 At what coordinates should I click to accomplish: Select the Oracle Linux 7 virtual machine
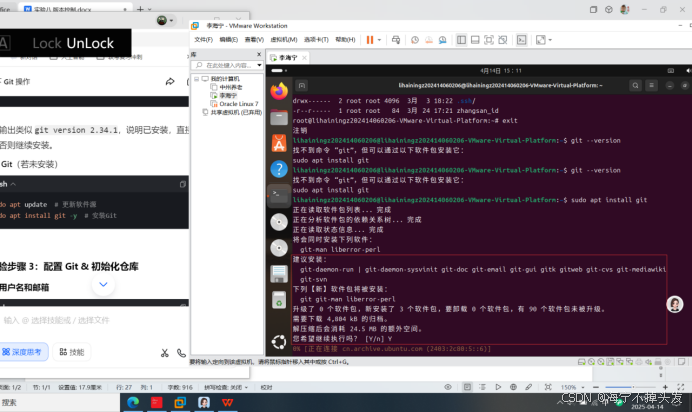(238, 104)
